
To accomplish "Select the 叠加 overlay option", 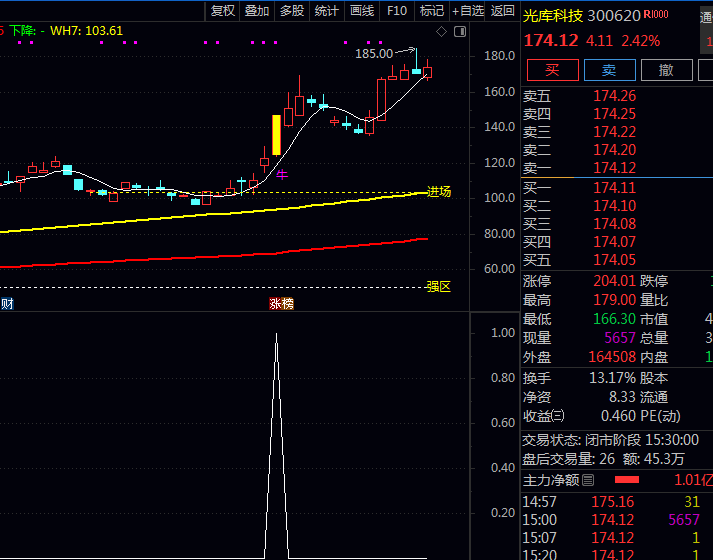I will pyautogui.click(x=257, y=11).
